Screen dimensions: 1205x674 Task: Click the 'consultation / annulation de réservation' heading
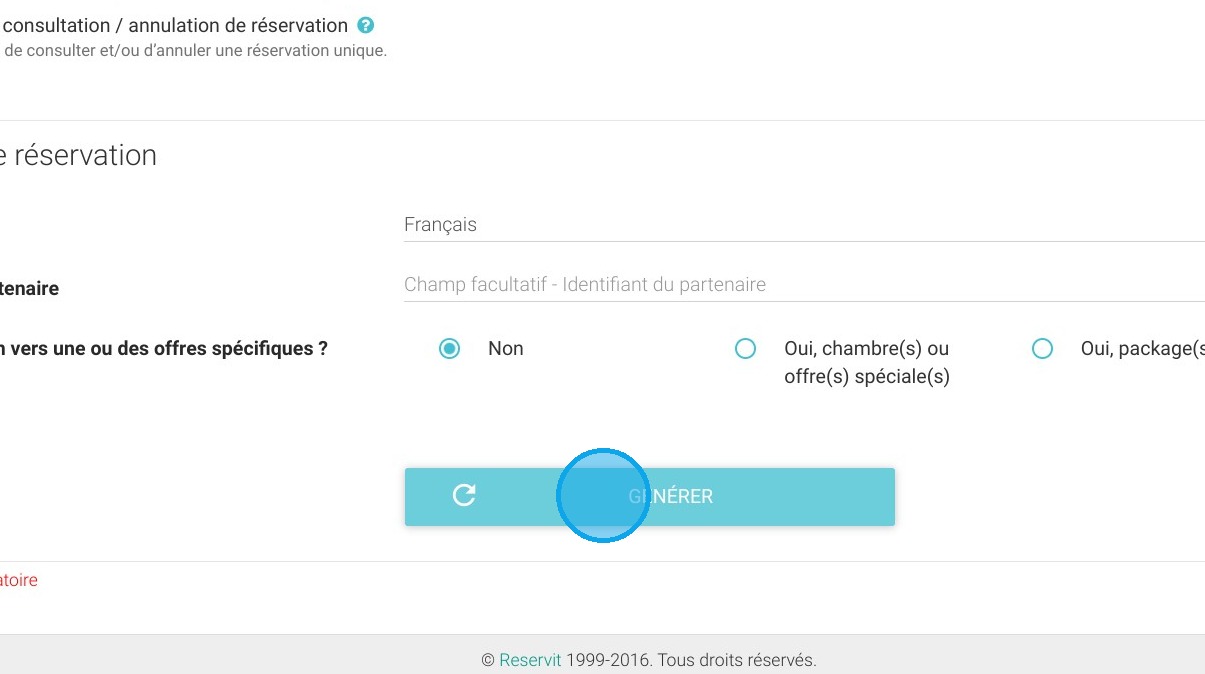(x=176, y=26)
